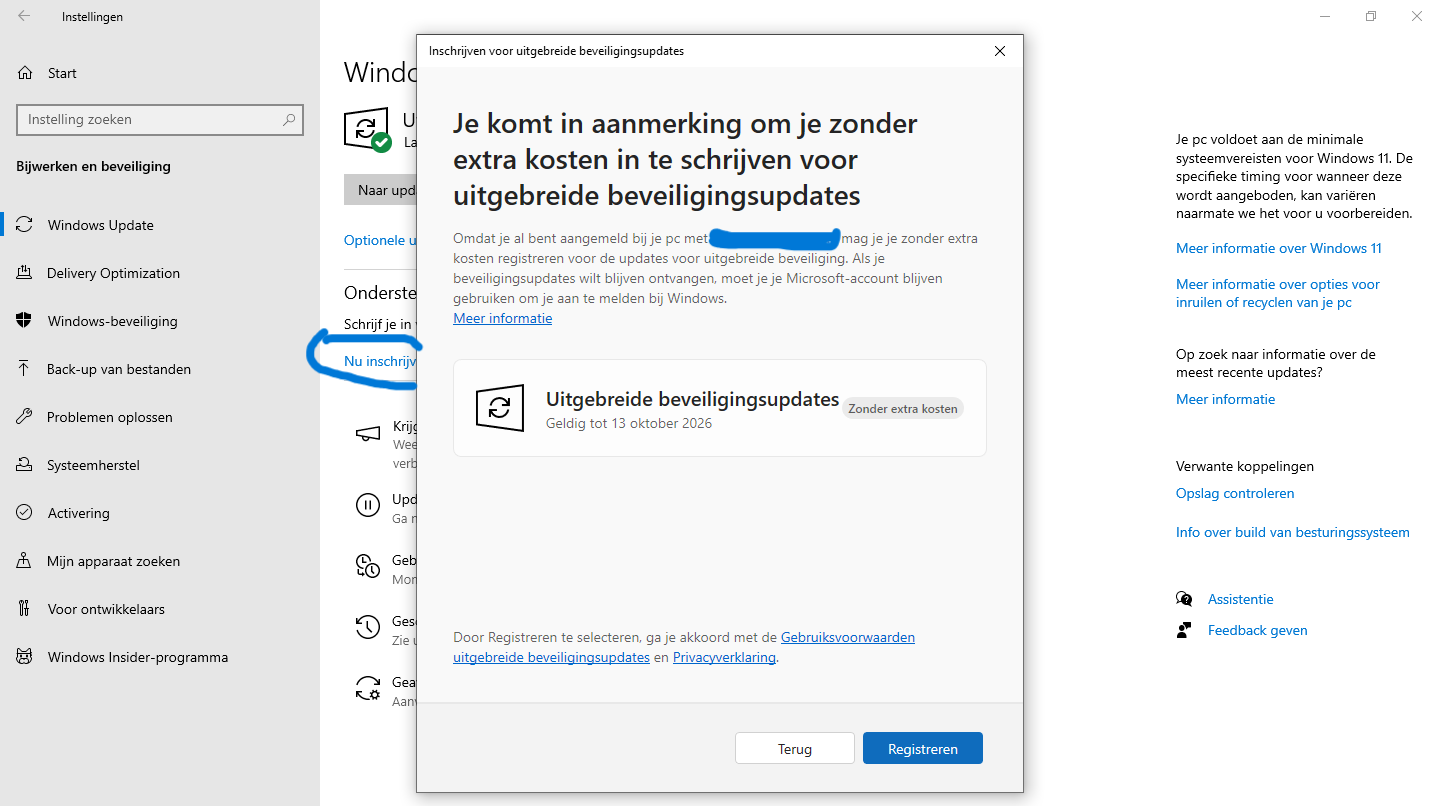This screenshot has width=1434, height=806.
Task: Click the Verwante koppelingen heading
Action: click(1245, 466)
